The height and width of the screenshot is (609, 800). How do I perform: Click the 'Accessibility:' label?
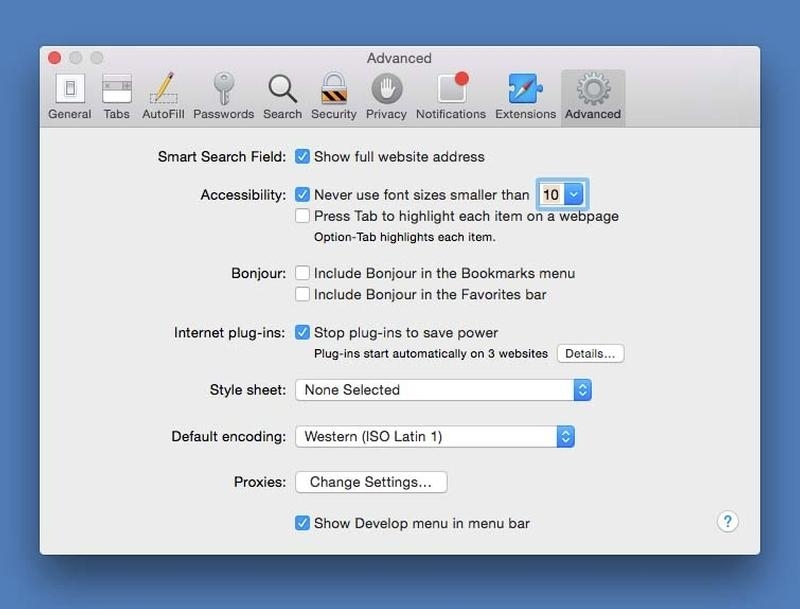(243, 195)
